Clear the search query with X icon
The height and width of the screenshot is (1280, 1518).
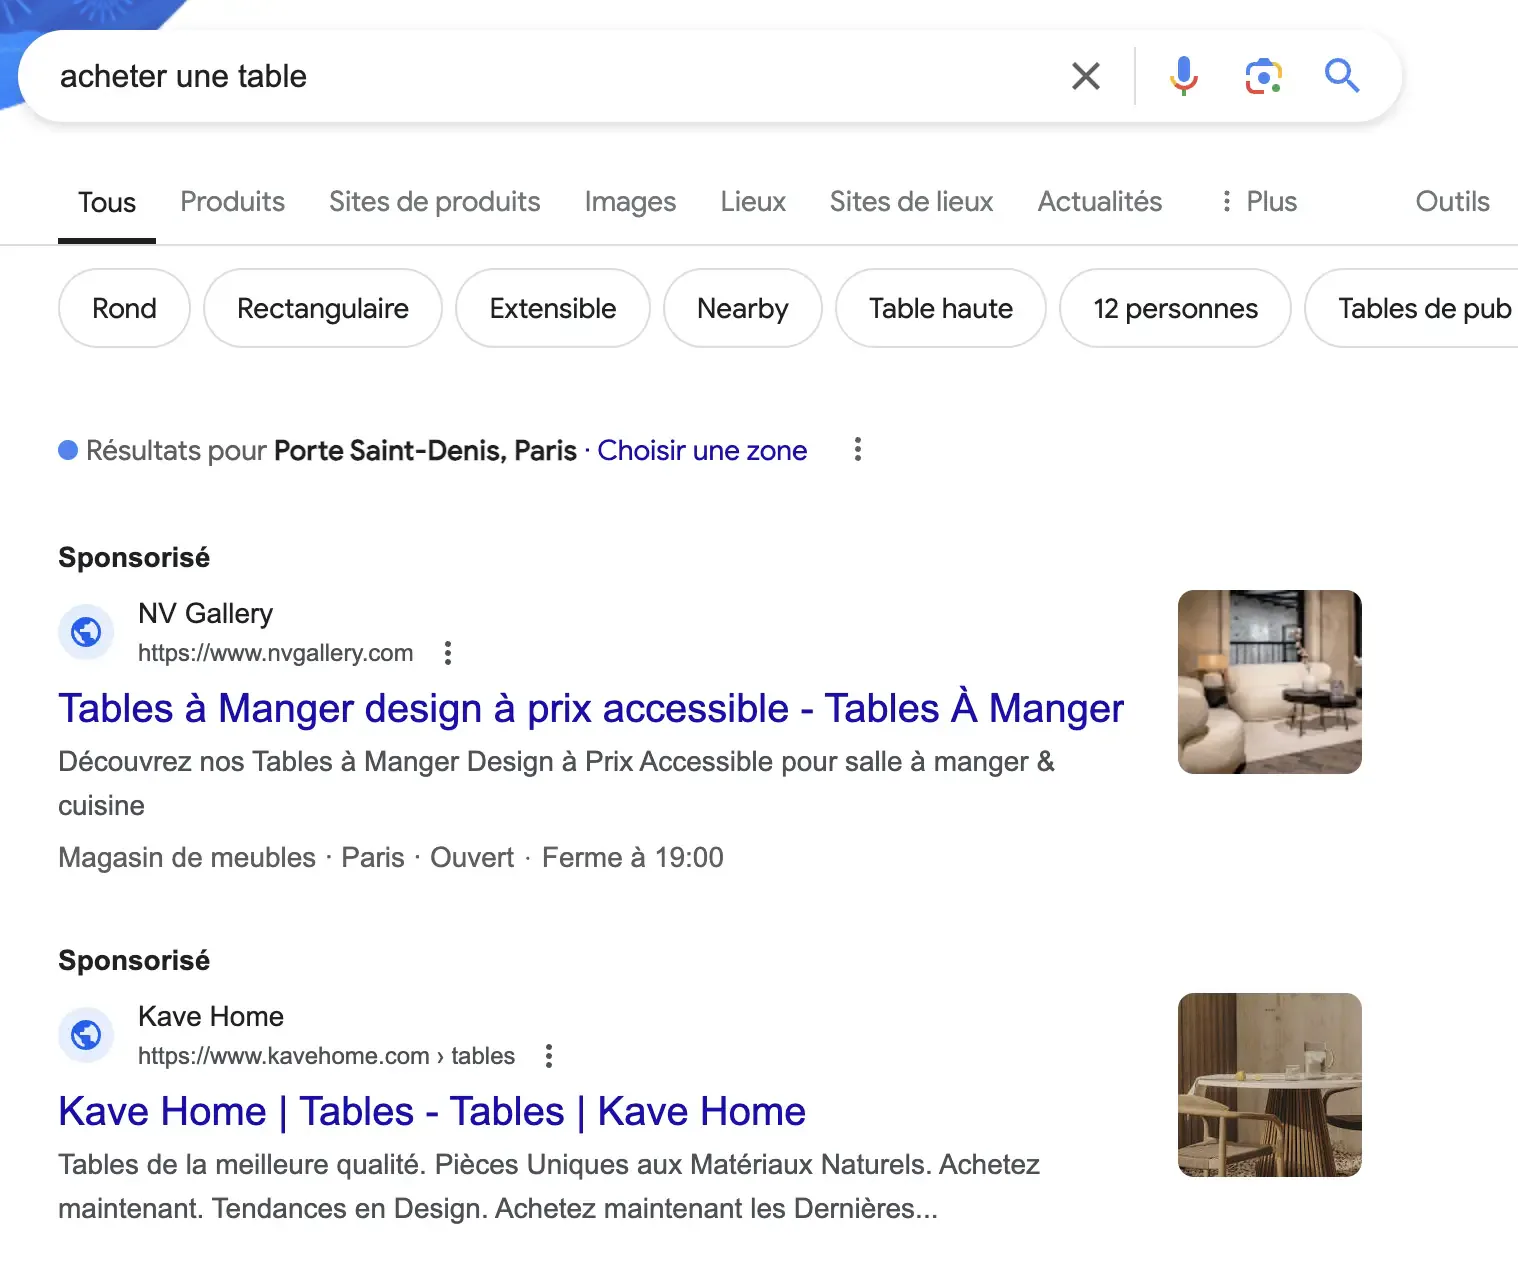(1085, 76)
